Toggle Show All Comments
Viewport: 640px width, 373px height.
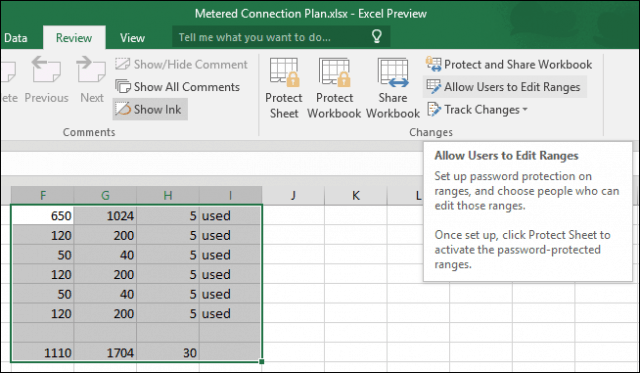coord(178,87)
